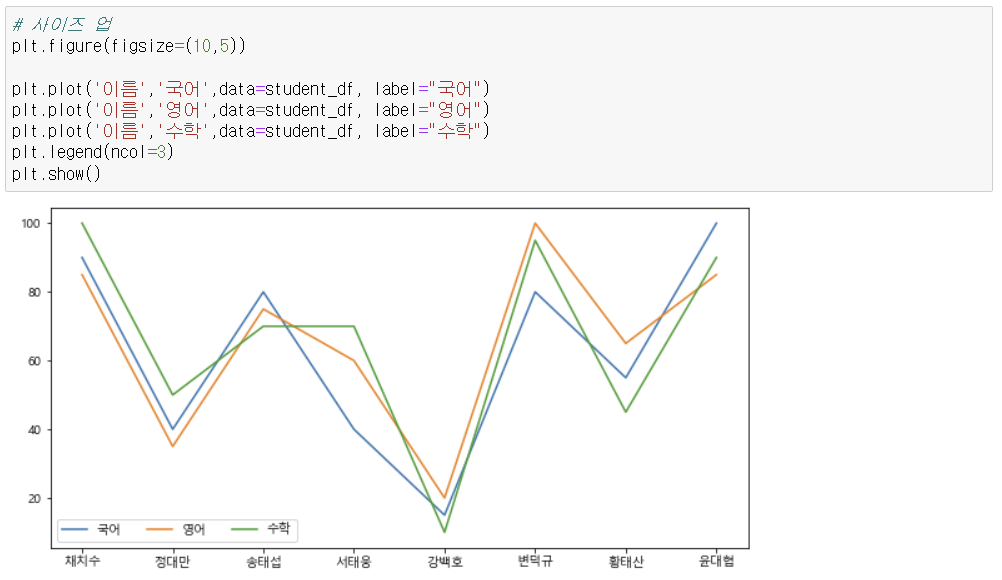
Task: Click the comment line '# 사이즈 업'
Action: (x=62, y=24)
